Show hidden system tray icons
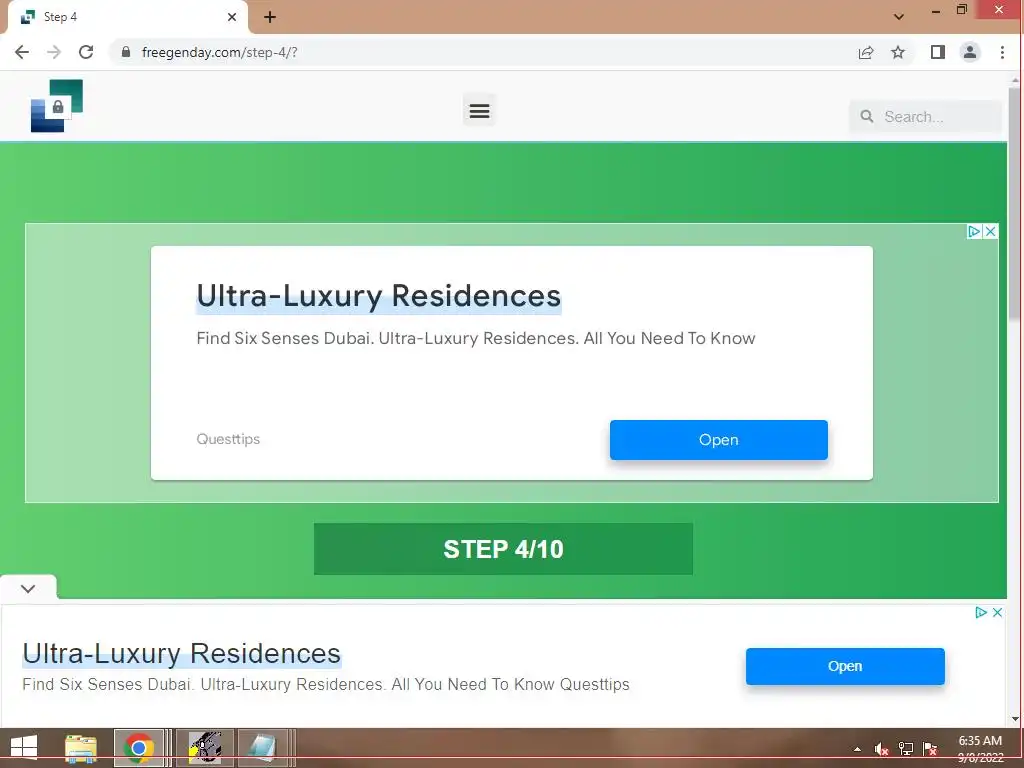This screenshot has height=768, width=1024. pos(857,749)
